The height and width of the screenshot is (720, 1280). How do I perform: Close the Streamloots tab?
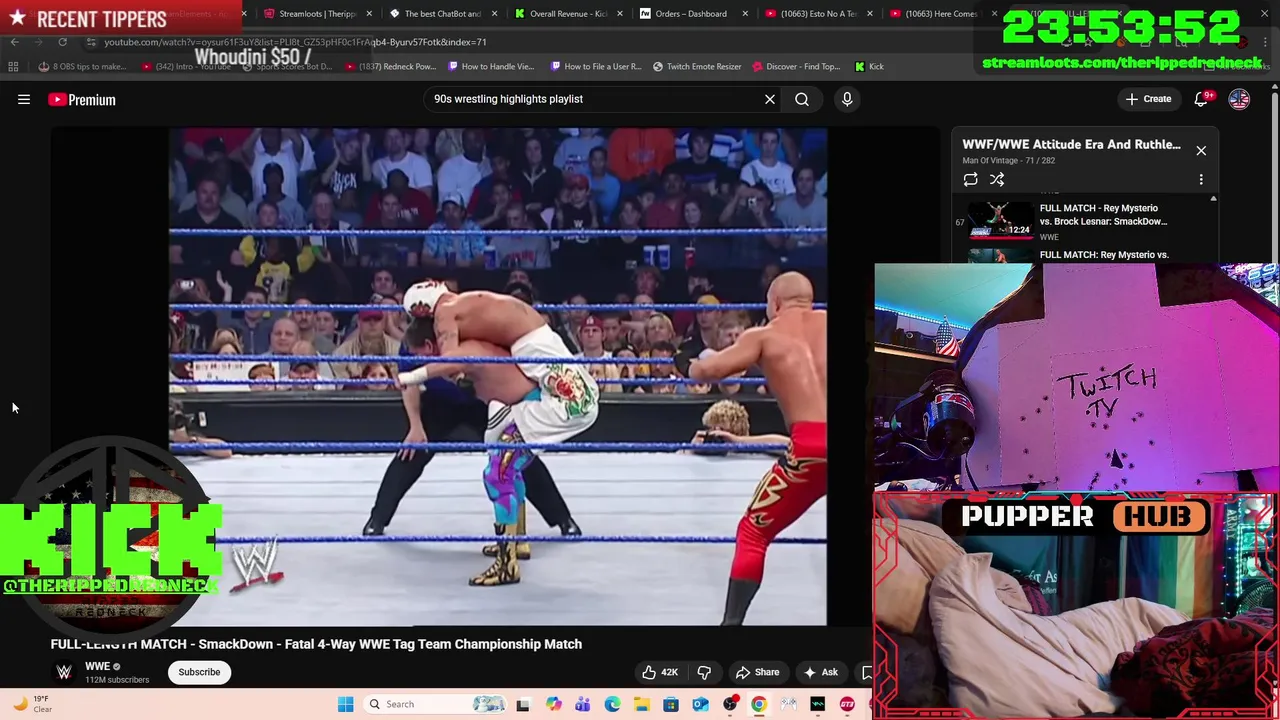(x=369, y=14)
